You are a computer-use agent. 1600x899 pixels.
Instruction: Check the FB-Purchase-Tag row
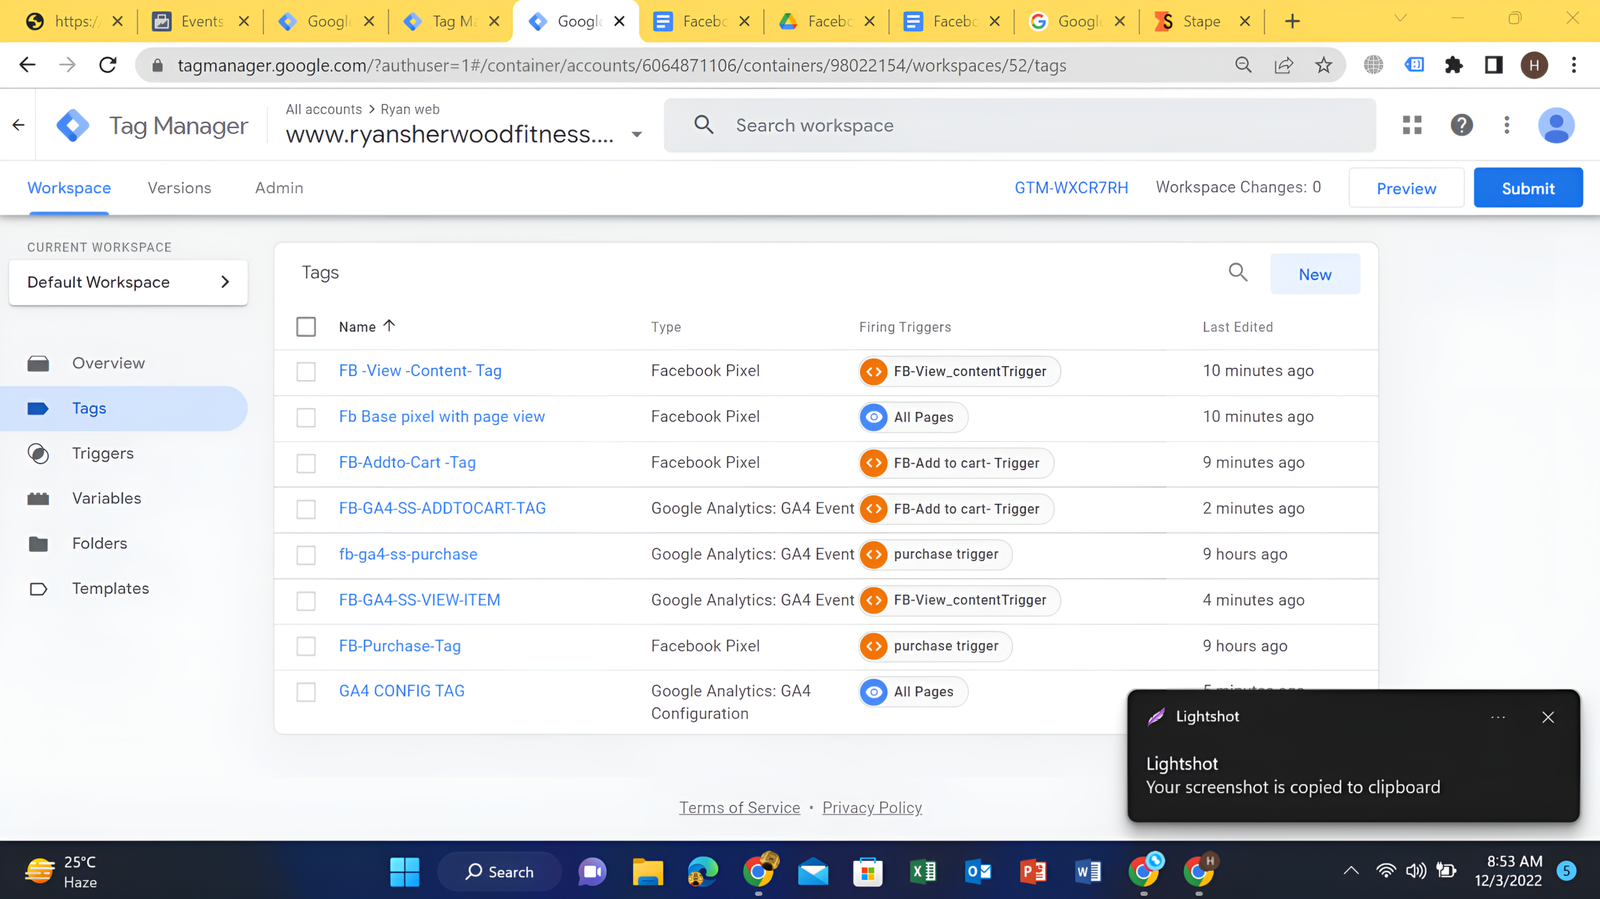[x=306, y=646]
